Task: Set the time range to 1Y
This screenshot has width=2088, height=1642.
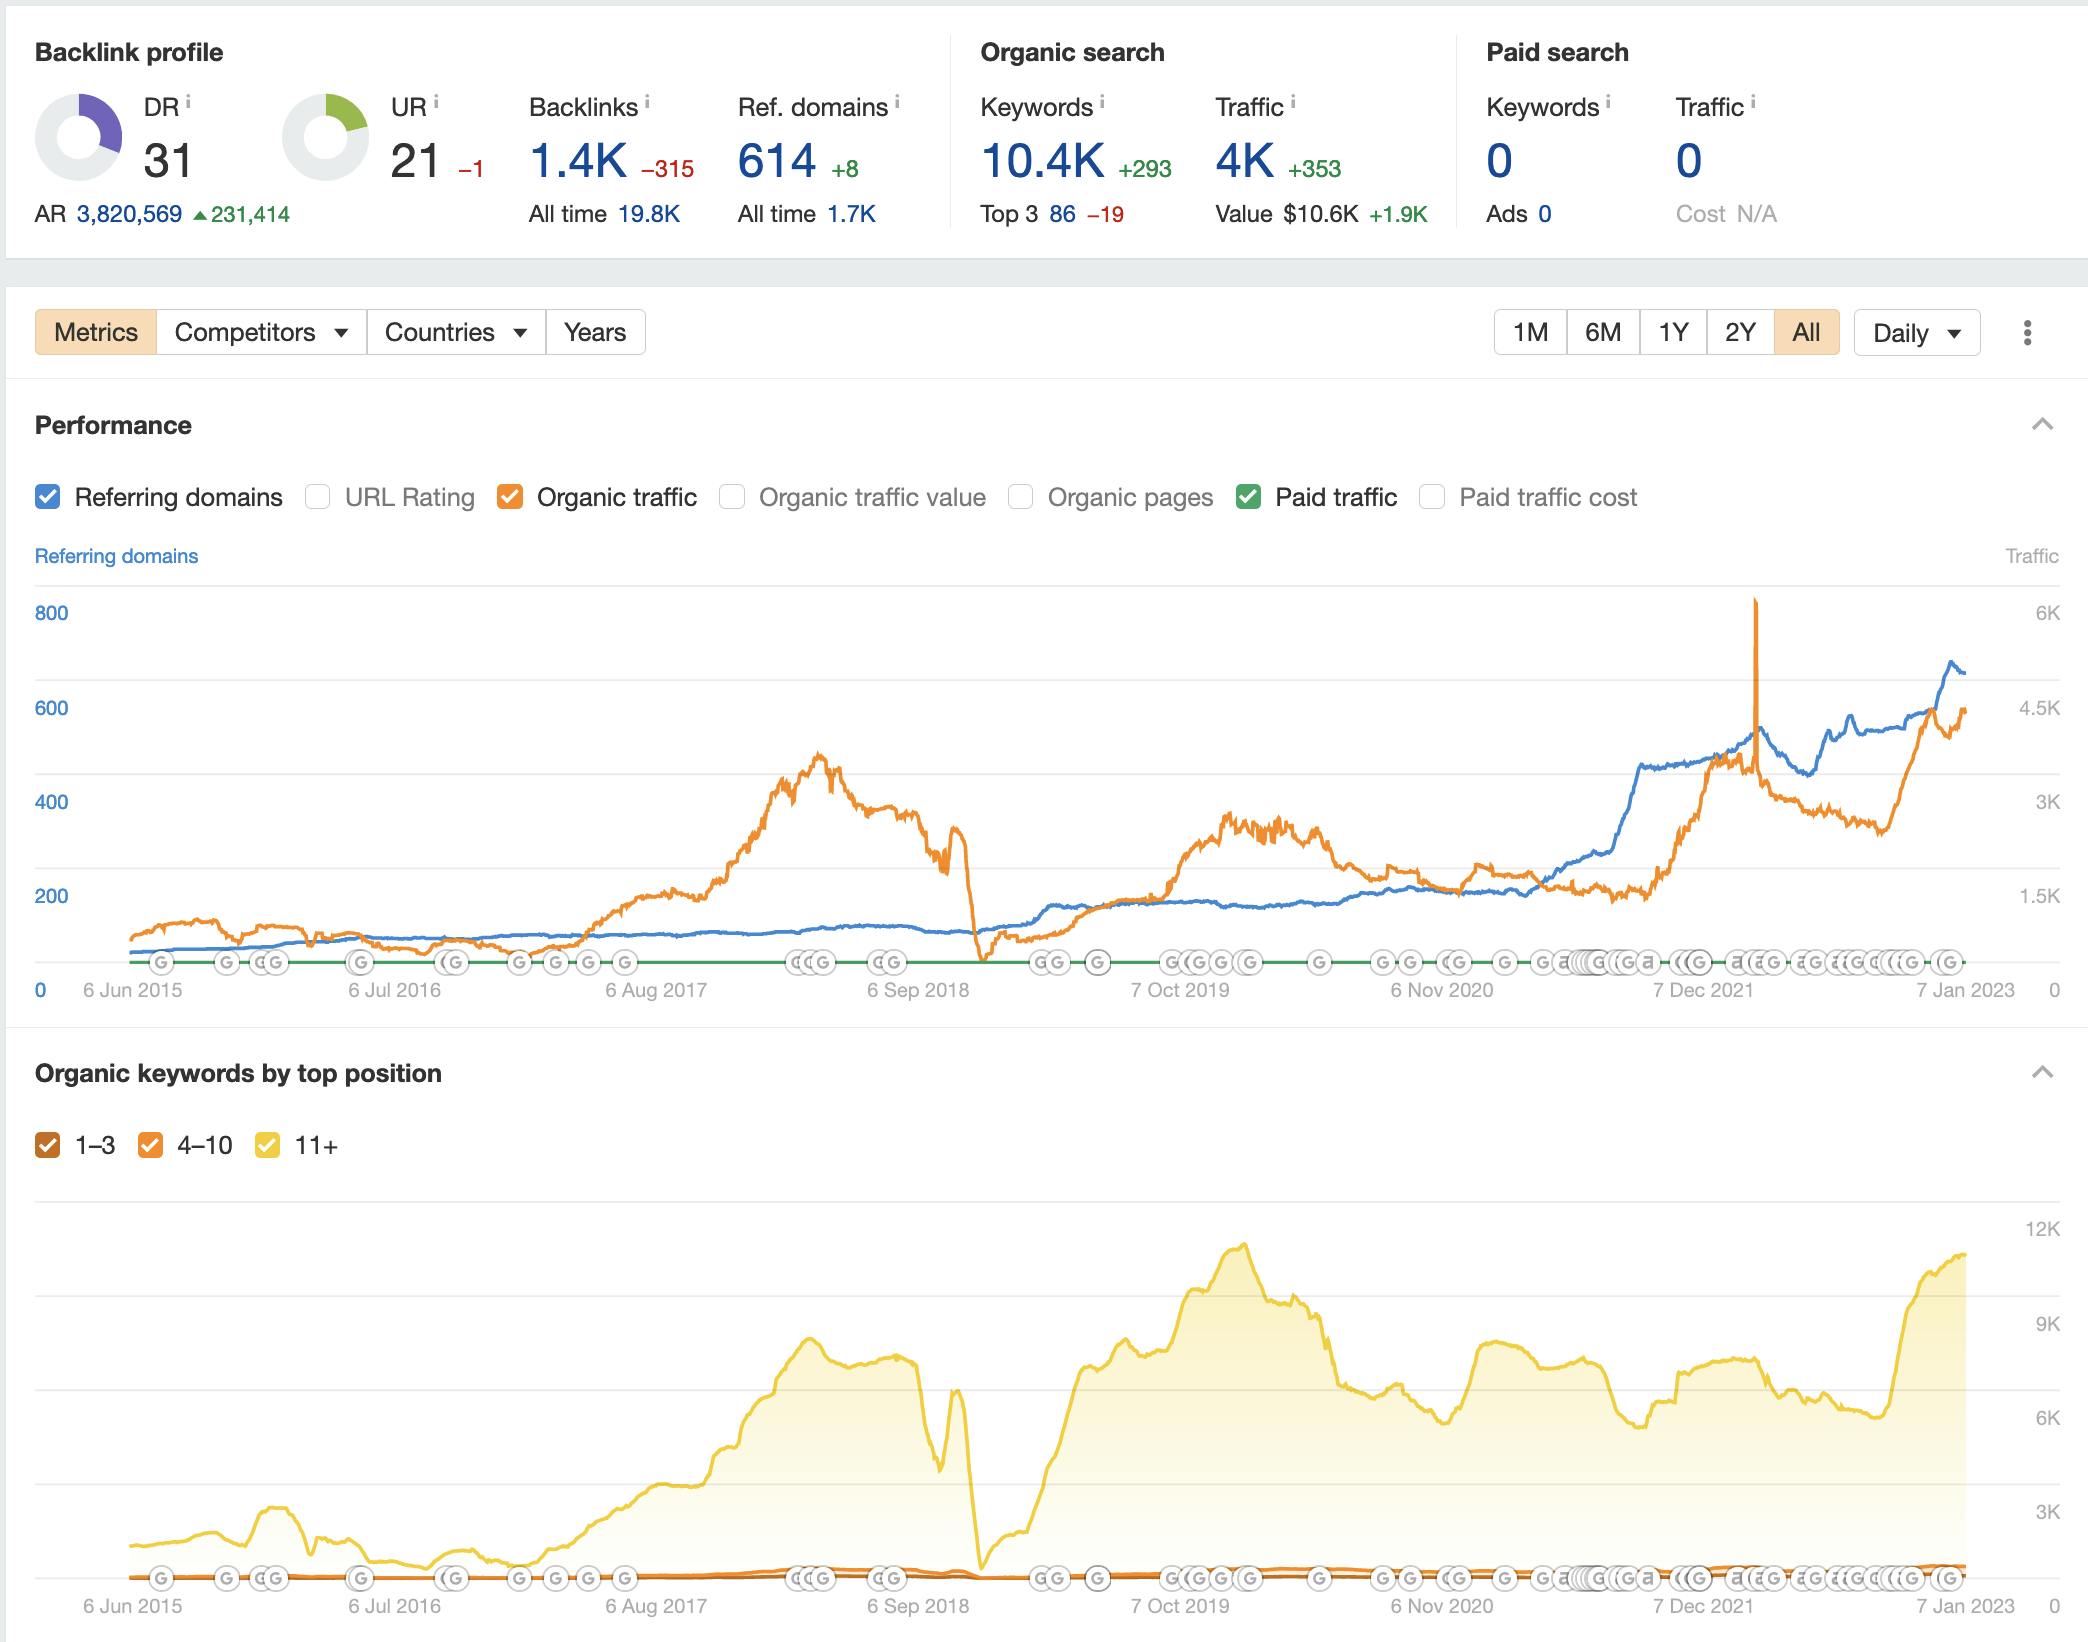Action: tap(1673, 332)
